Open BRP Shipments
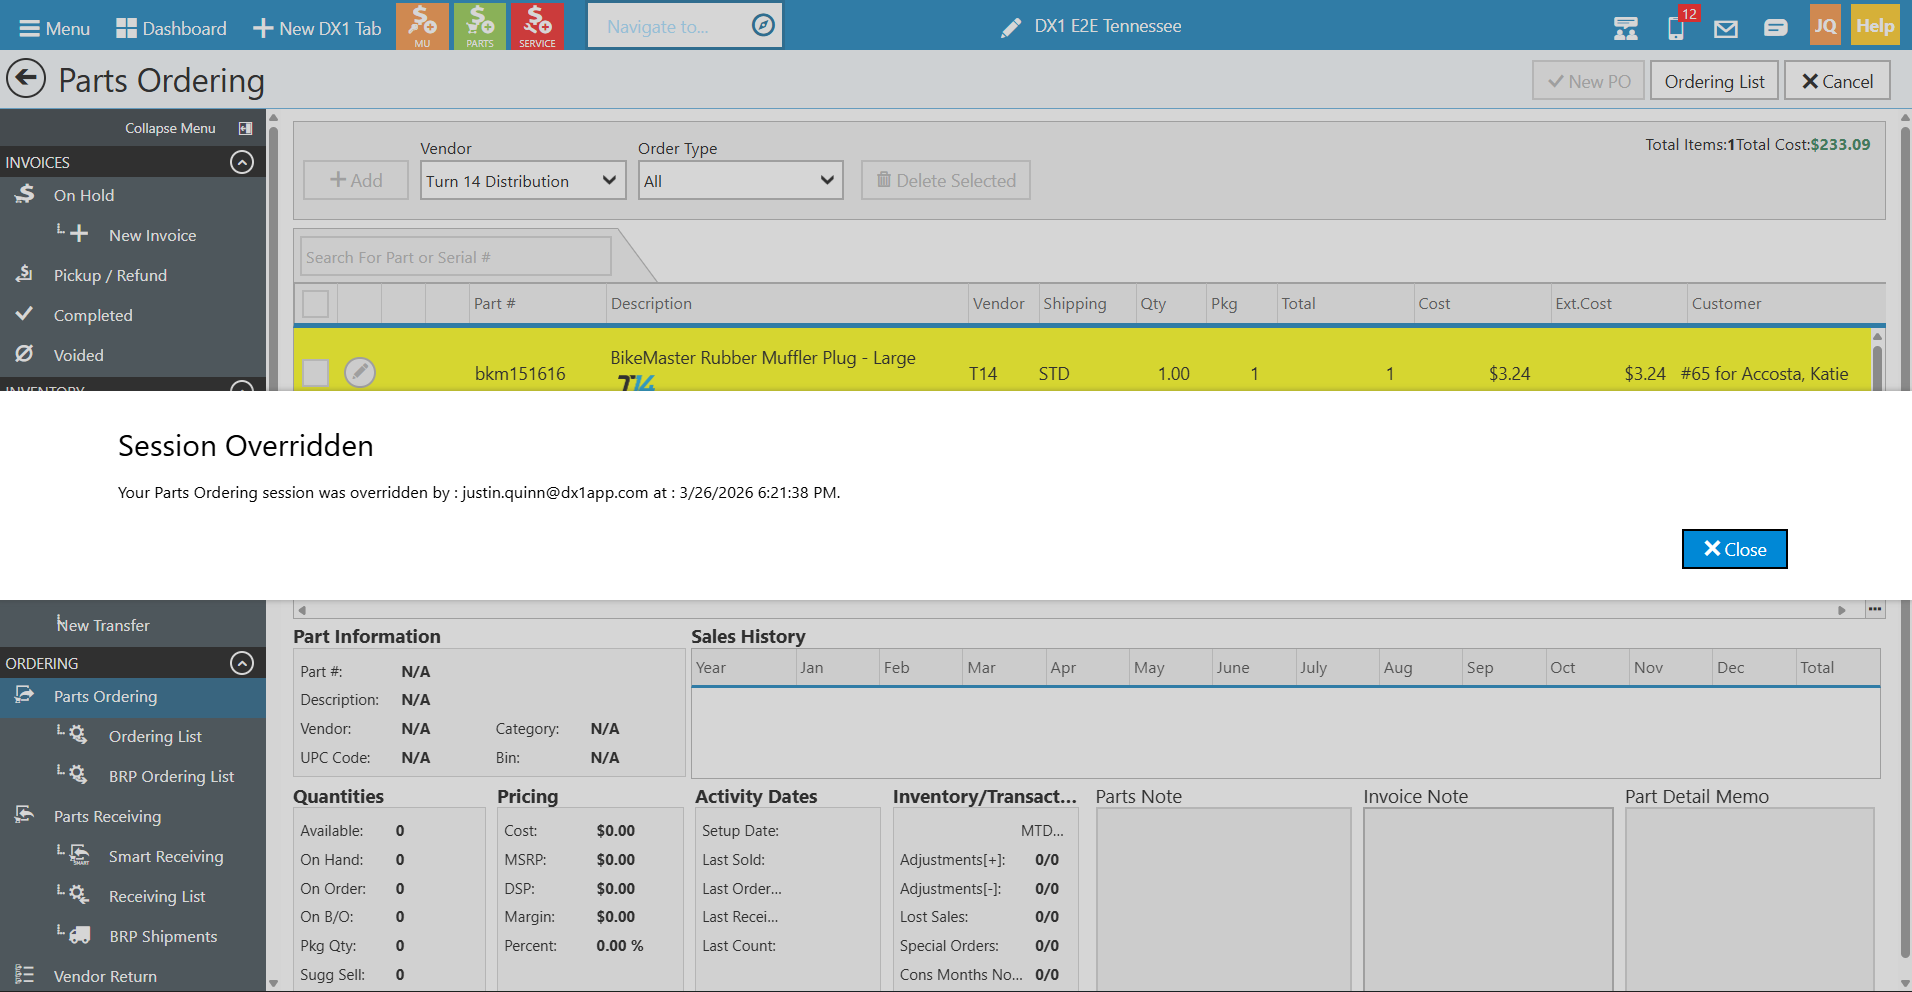Viewport: 1912px width, 992px height. click(x=163, y=936)
